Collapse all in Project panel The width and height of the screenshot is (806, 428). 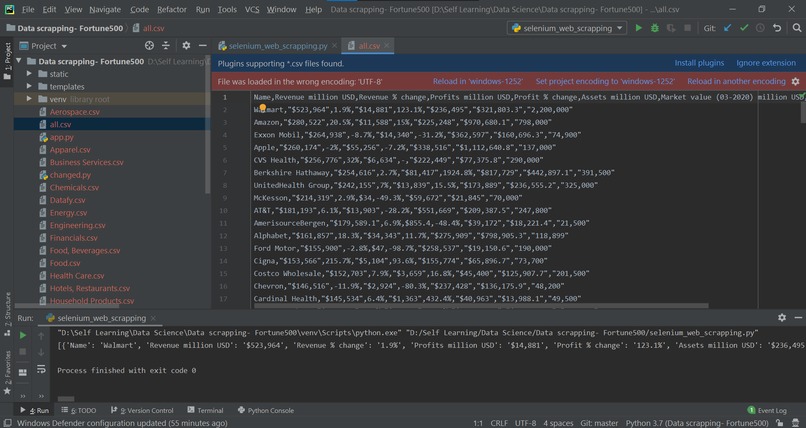pyautogui.click(x=166, y=46)
